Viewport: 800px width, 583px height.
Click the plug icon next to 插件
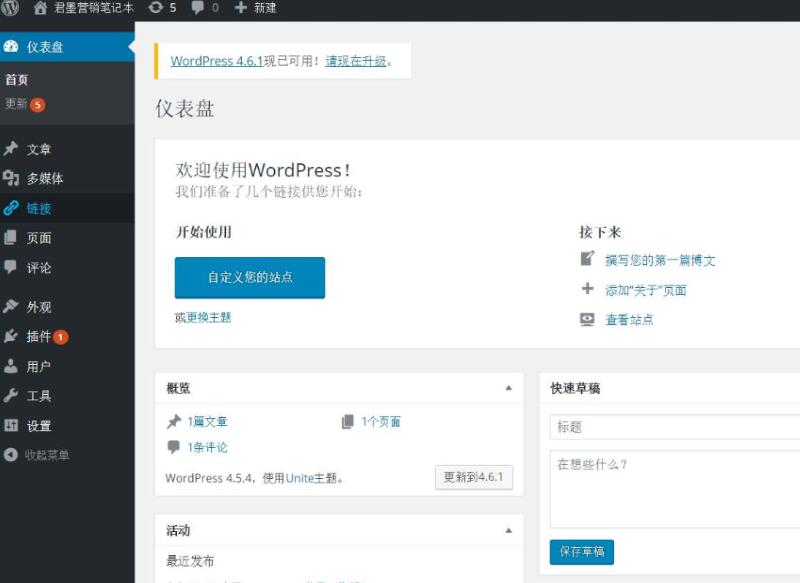[11, 336]
